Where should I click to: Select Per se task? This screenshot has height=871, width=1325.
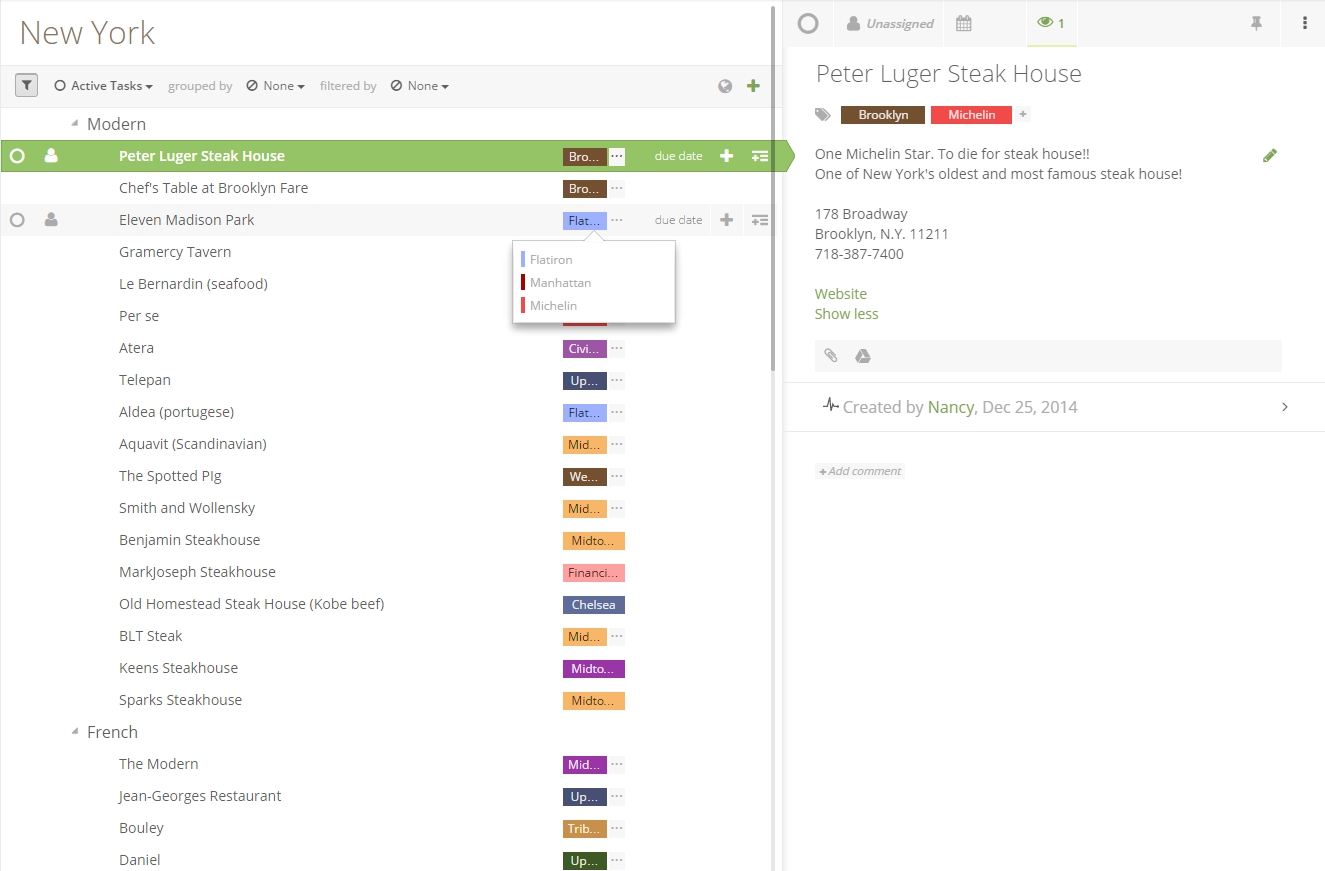pyautogui.click(x=139, y=316)
